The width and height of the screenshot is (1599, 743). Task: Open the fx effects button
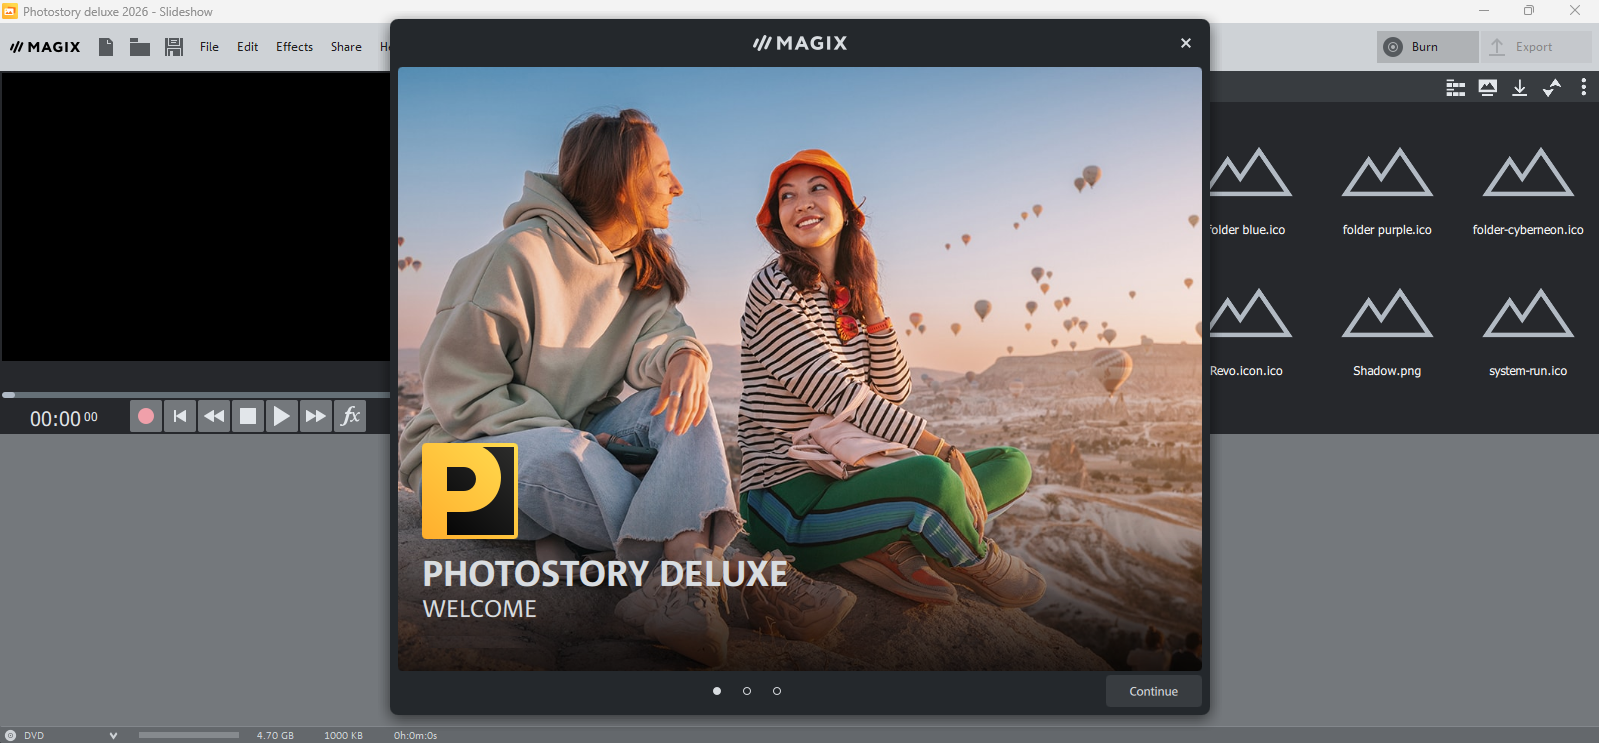pos(350,416)
